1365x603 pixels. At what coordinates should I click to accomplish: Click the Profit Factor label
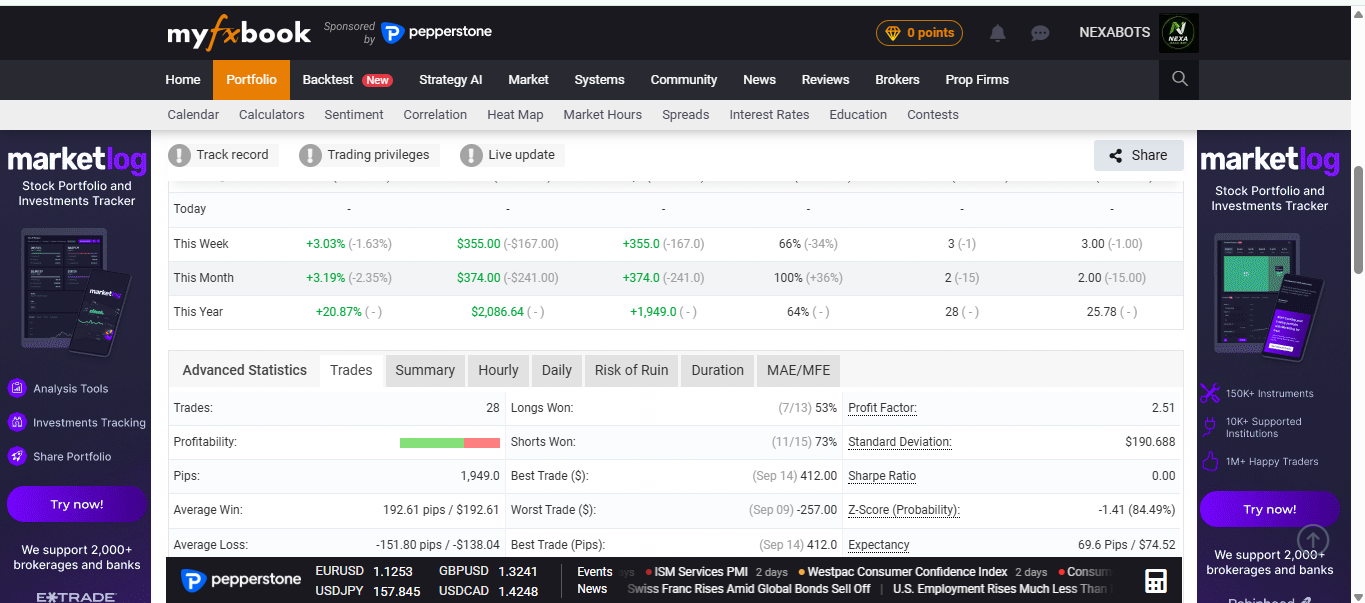pyautogui.click(x=882, y=408)
